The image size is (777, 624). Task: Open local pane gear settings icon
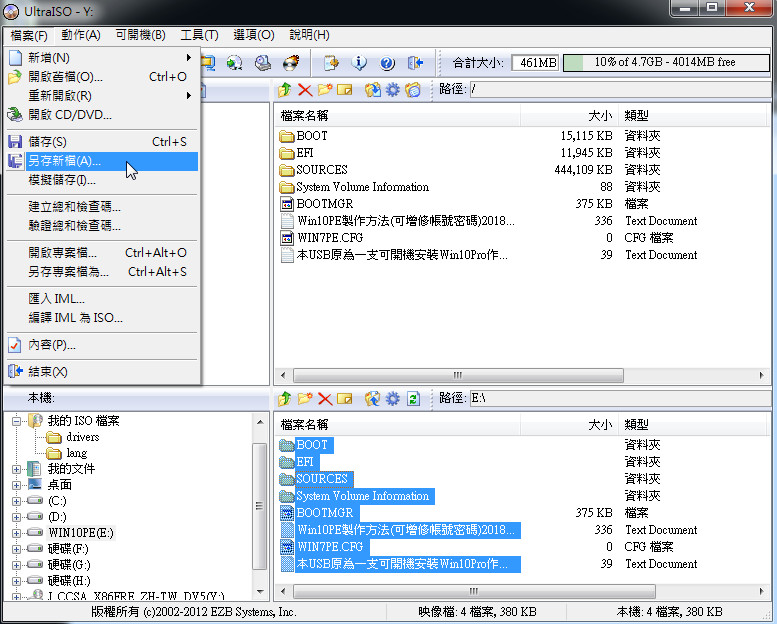[x=392, y=398]
